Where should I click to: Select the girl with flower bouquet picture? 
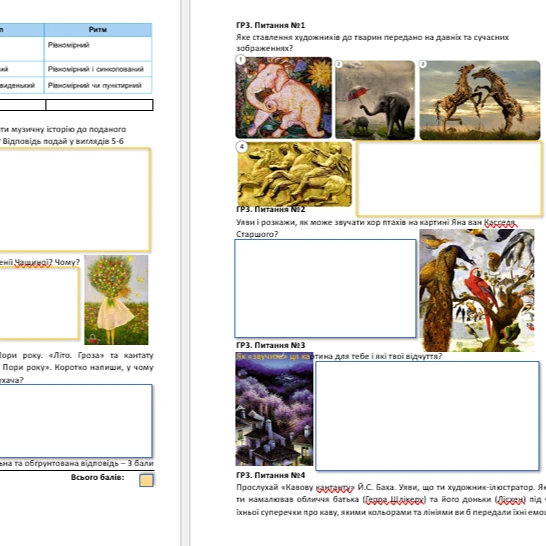pyautogui.click(x=116, y=300)
